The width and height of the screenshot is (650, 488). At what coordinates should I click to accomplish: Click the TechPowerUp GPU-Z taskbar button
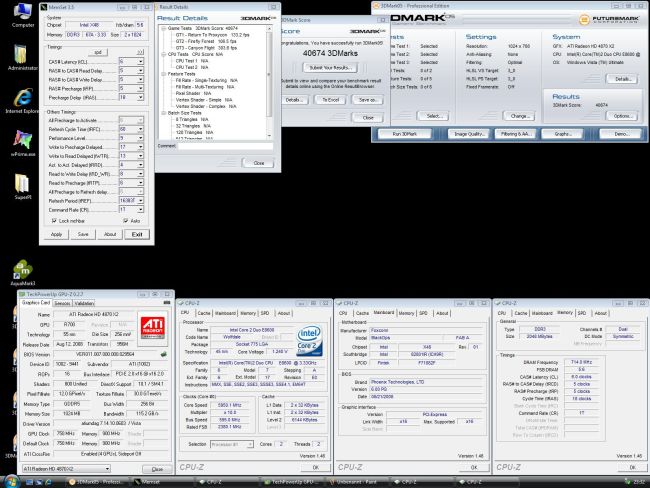(293, 482)
